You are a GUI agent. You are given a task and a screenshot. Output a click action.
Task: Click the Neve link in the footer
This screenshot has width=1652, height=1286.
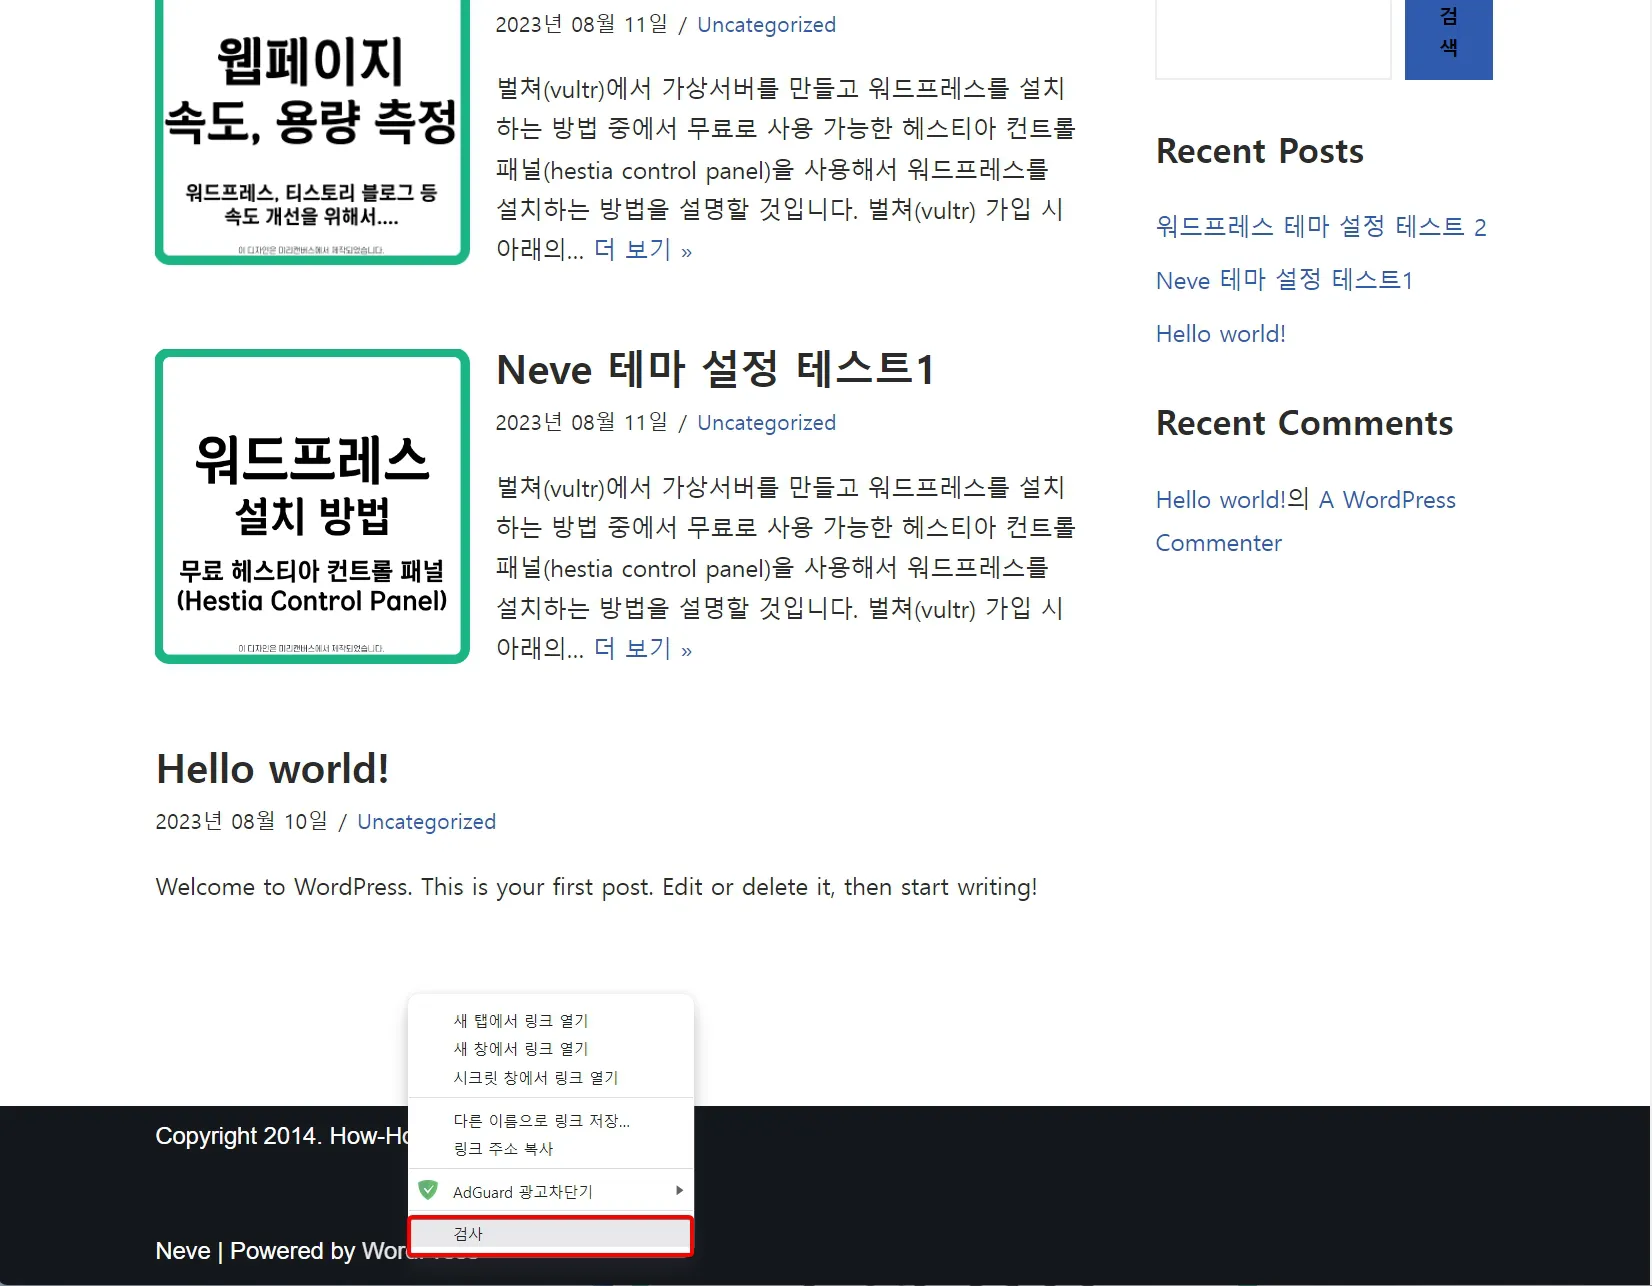[x=183, y=1251]
